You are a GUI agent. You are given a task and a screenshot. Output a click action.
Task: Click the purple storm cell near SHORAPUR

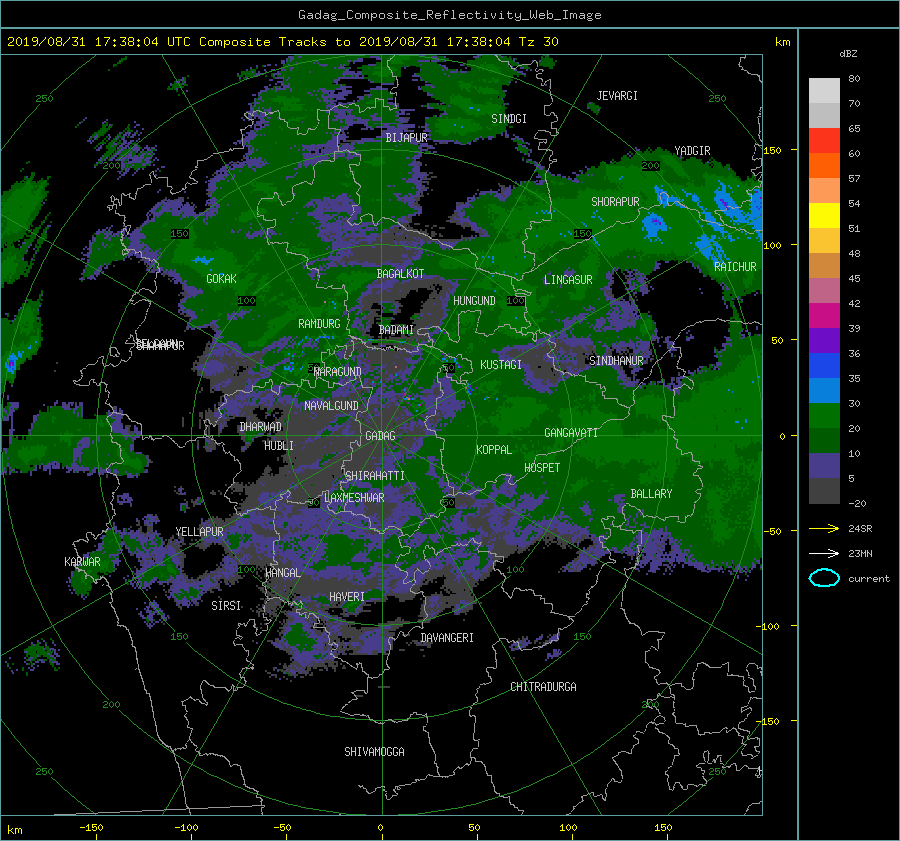pos(653,224)
